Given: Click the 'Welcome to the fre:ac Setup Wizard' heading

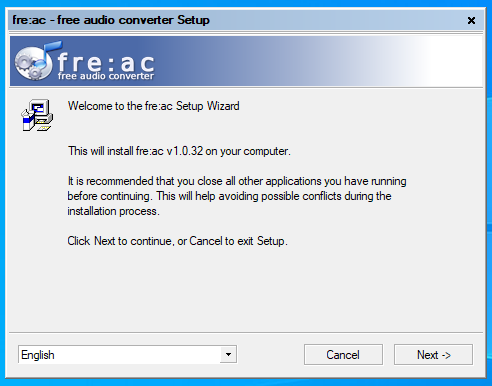Looking at the screenshot, I should click(x=154, y=106).
